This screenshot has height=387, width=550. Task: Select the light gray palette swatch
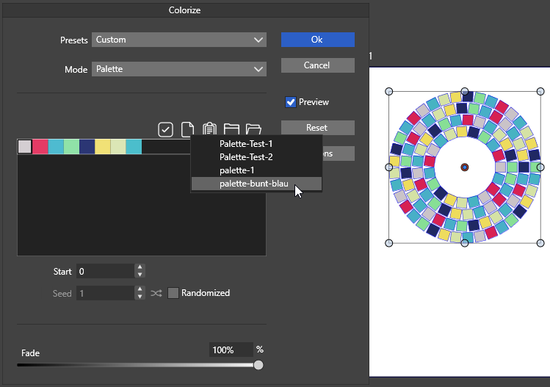pos(25,147)
